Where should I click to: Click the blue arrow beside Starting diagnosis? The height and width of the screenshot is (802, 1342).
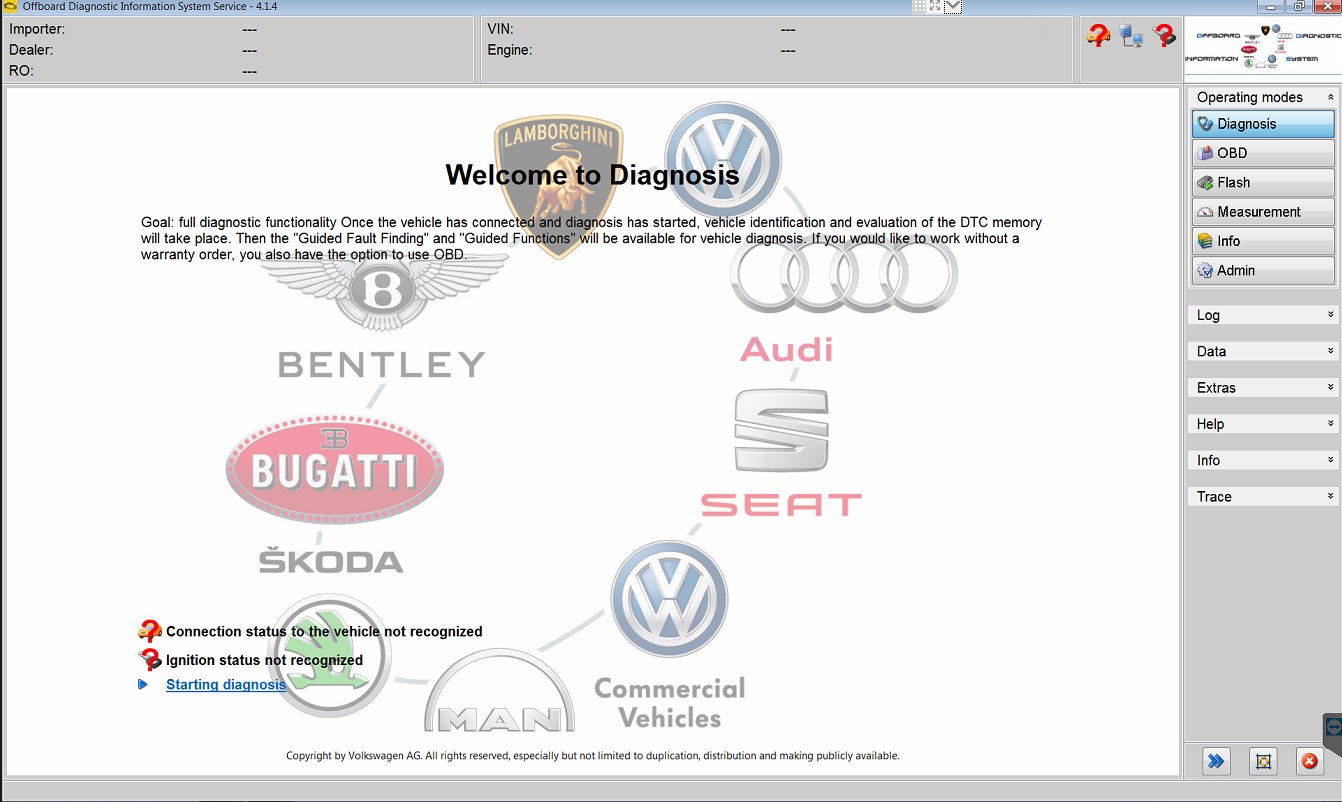pyautogui.click(x=143, y=685)
